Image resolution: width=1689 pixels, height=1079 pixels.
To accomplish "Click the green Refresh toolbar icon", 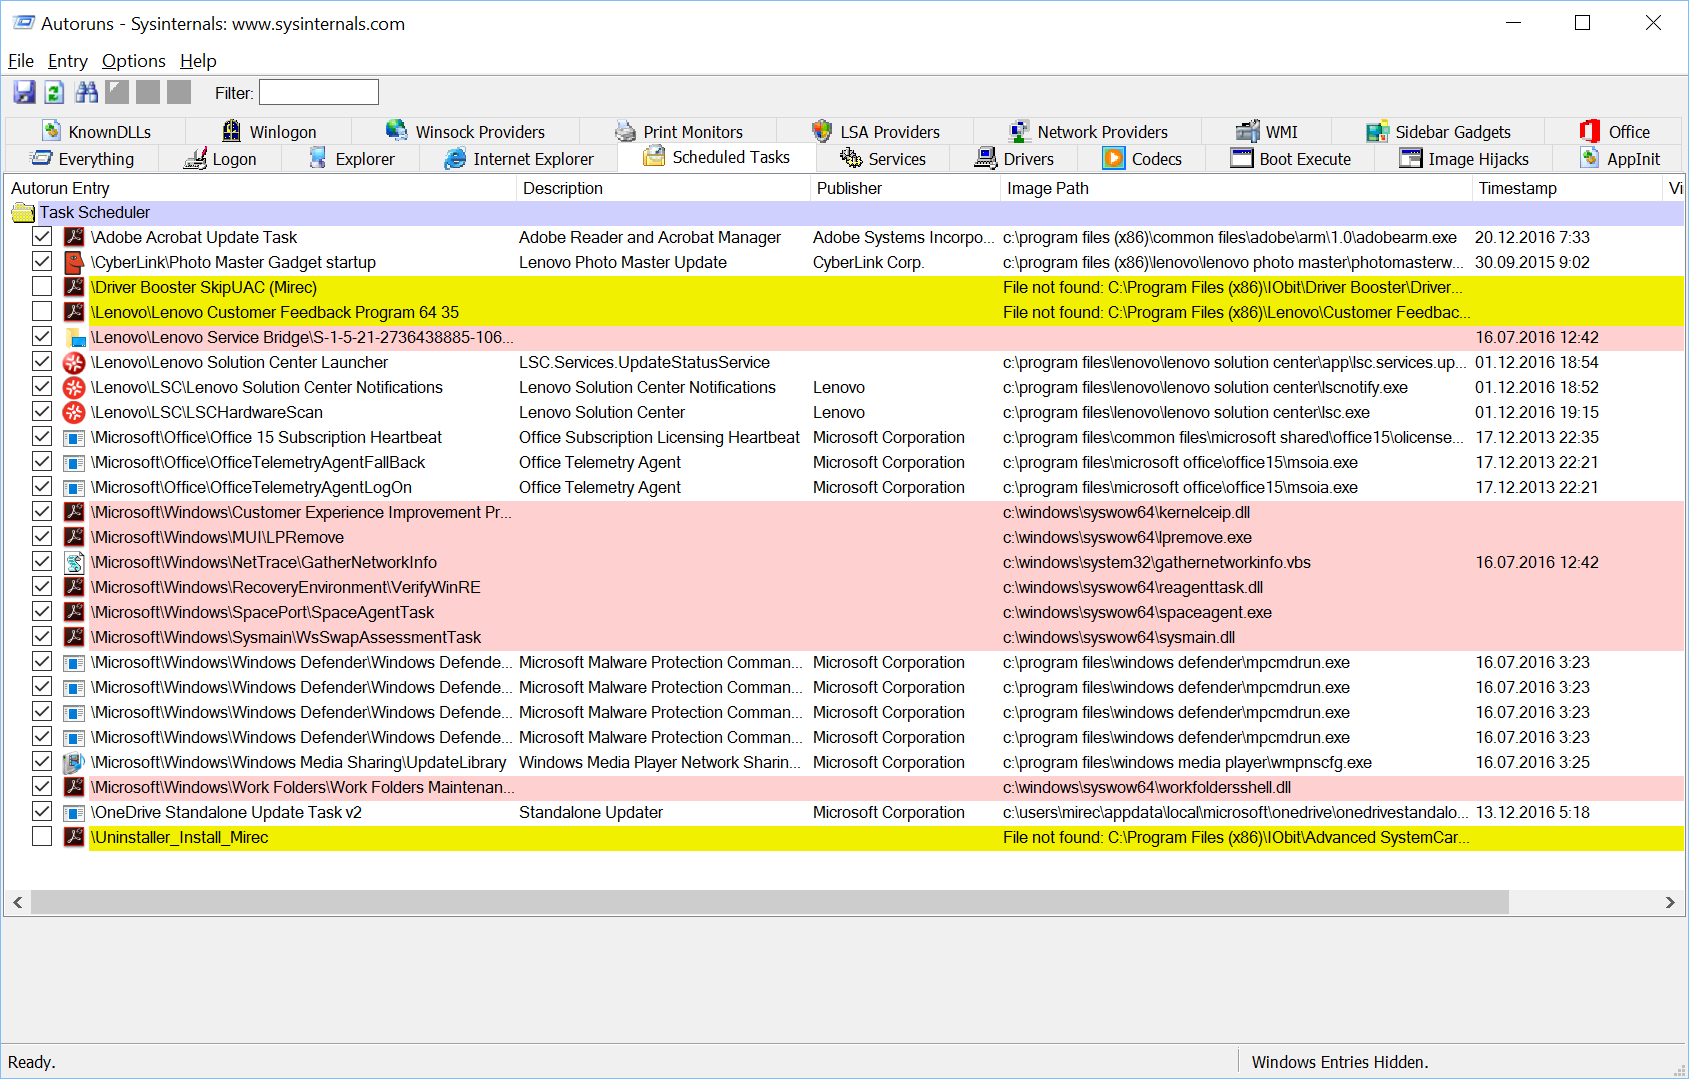I will [55, 93].
